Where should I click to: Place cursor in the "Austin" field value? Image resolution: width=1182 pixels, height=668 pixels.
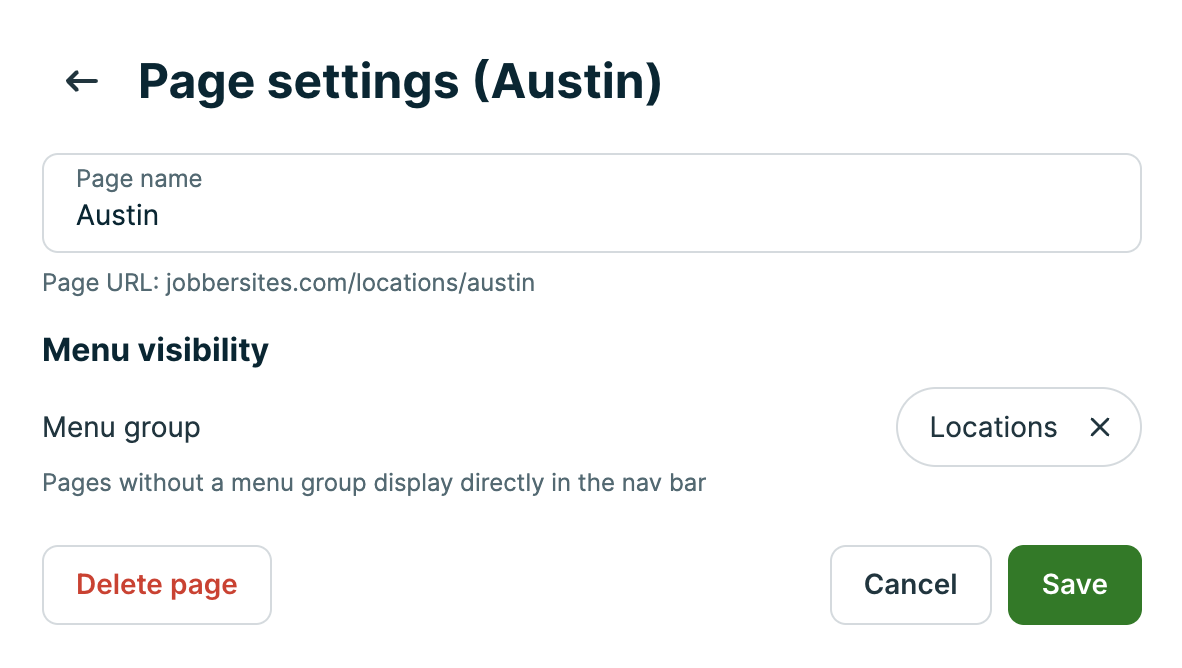click(118, 215)
